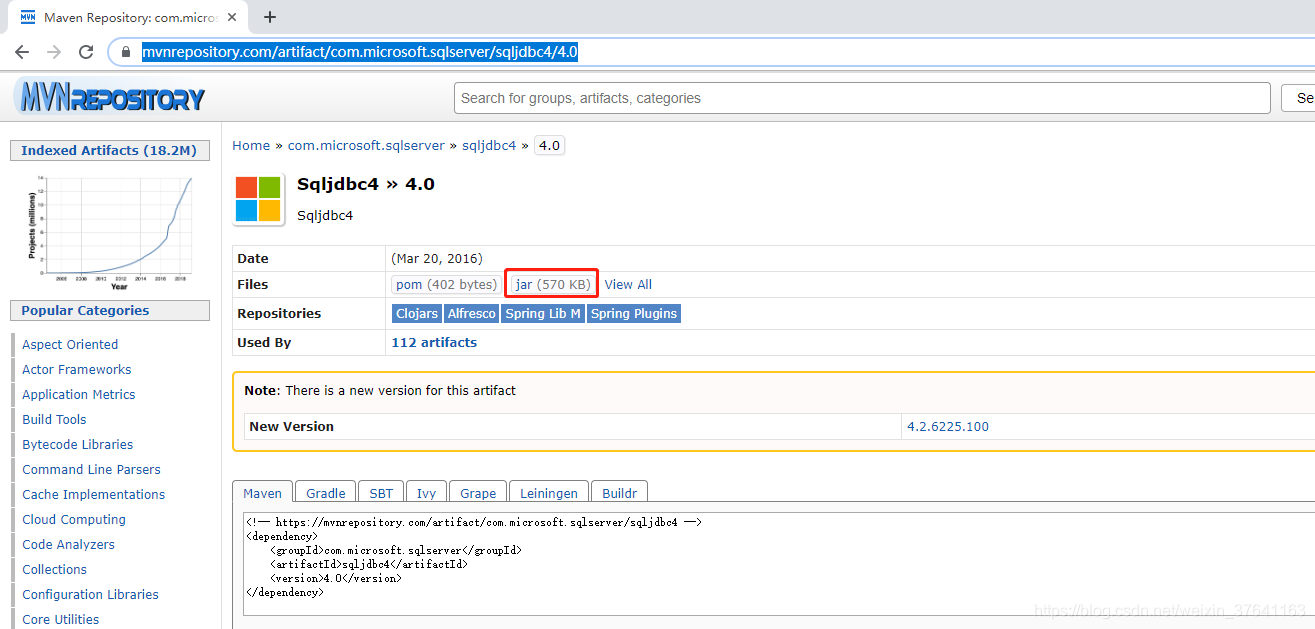The height and width of the screenshot is (629, 1315).
Task: Click the Microsoft logo next to Sqljdbc4
Action: point(259,196)
